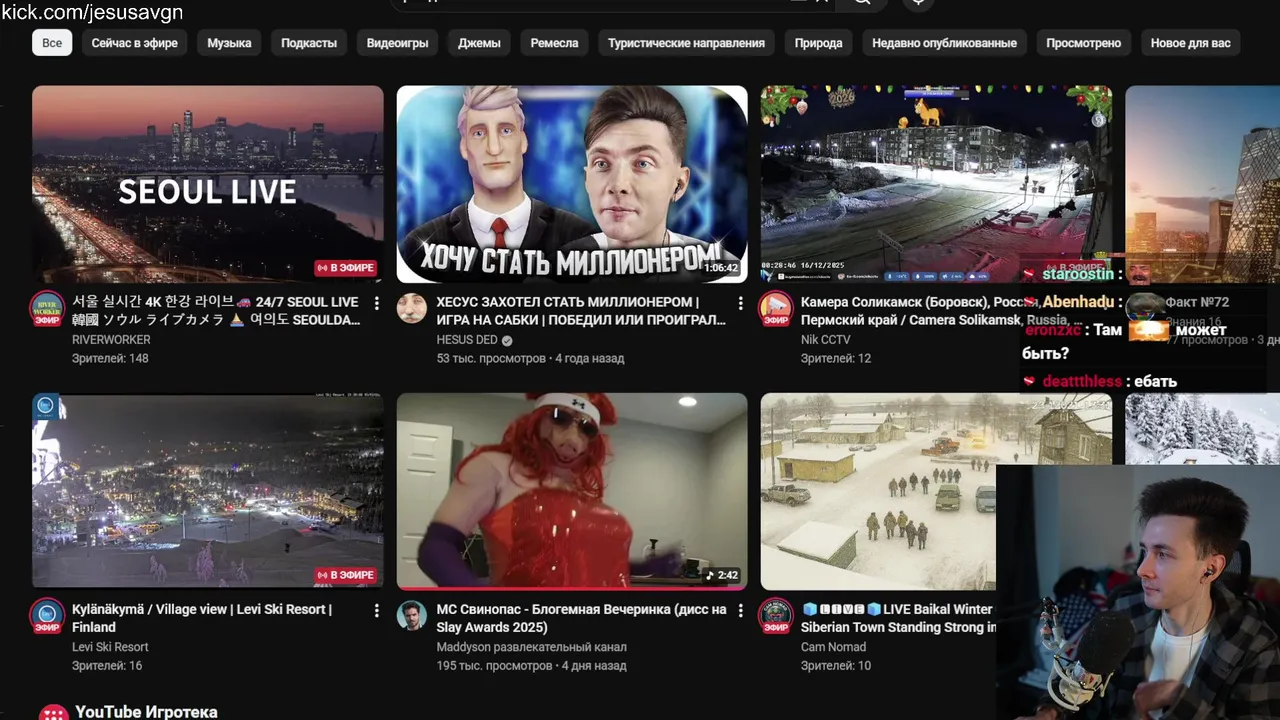Viewport: 1280px width, 720px height.
Task: Click 'Зрителей: 10' viewer count
Action: (x=836, y=665)
